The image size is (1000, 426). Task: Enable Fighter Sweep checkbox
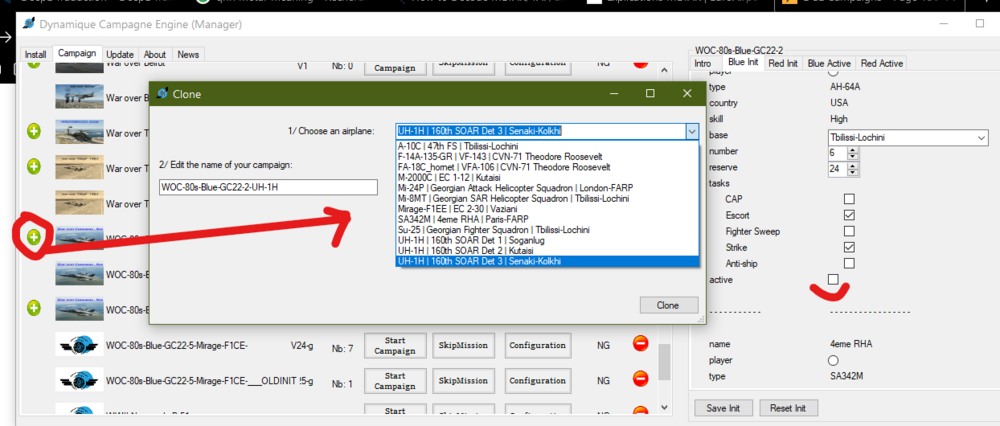click(x=849, y=231)
